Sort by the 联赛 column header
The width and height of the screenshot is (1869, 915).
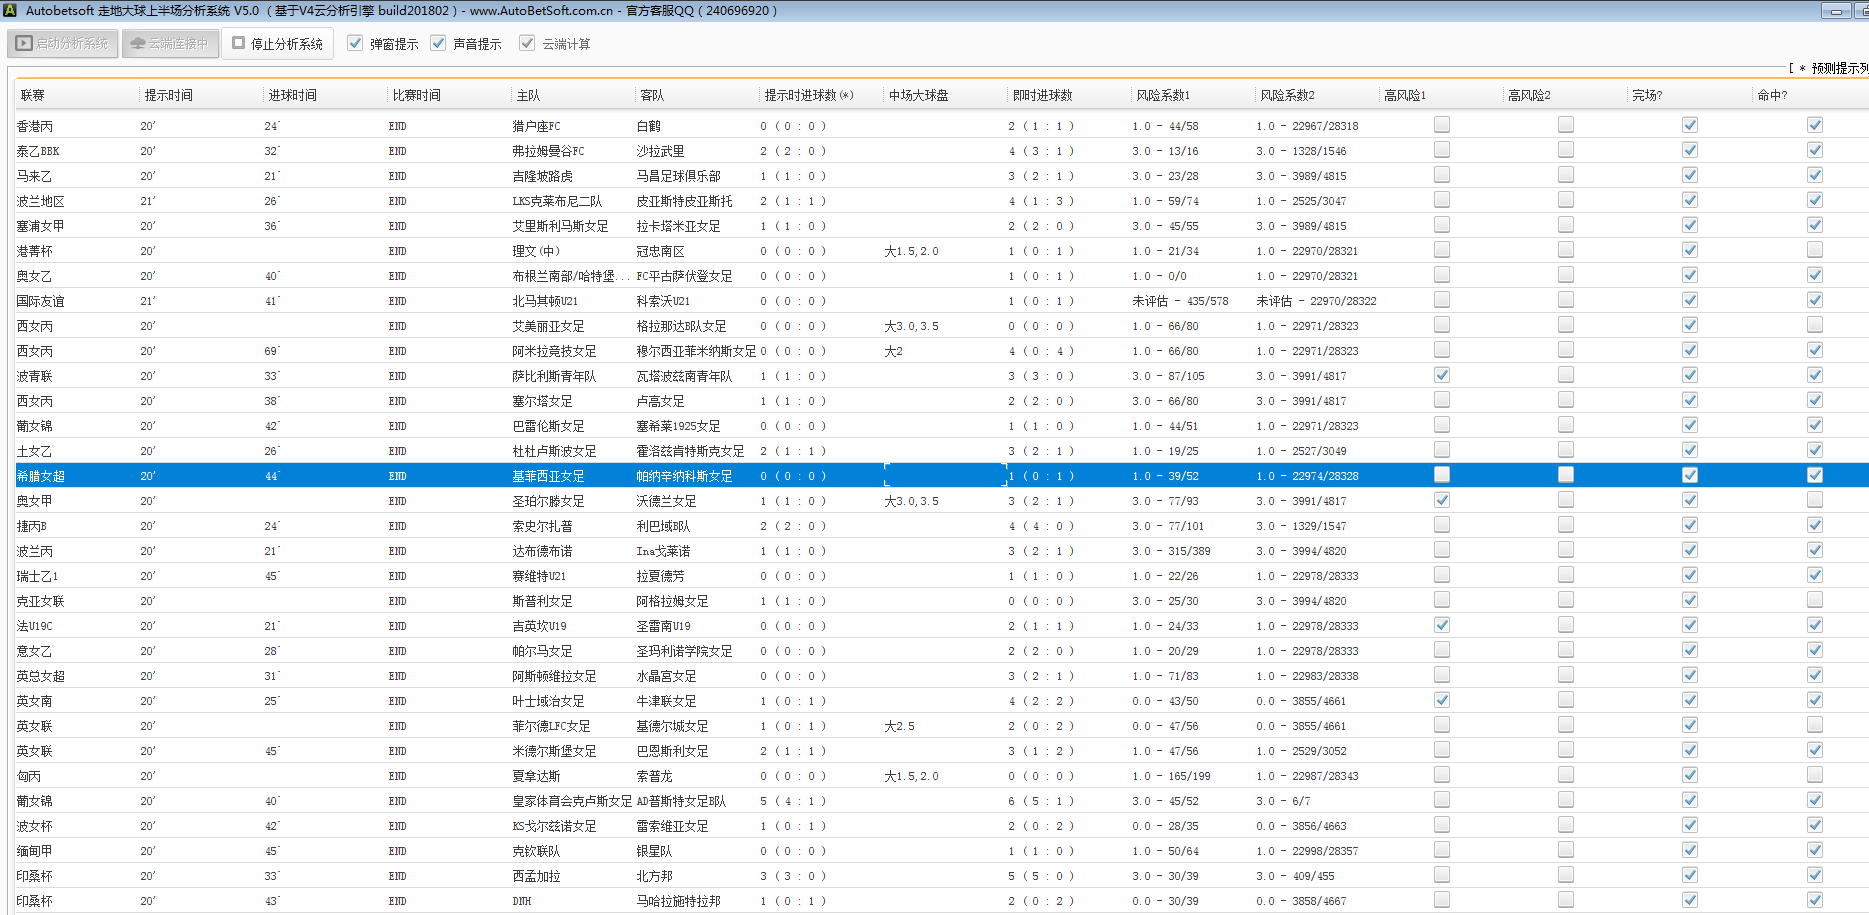point(33,95)
